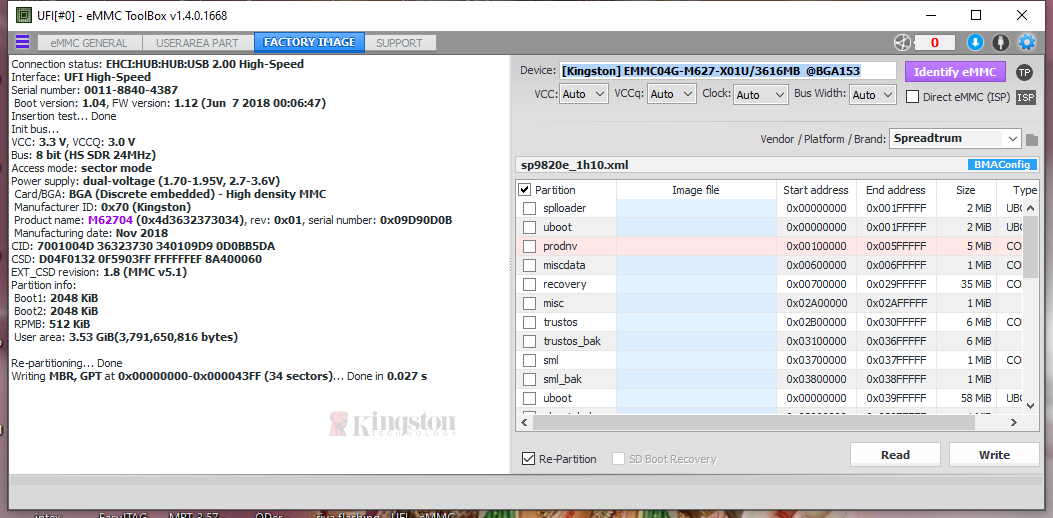The height and width of the screenshot is (518, 1053).
Task: Click the Size column header
Action: point(966,190)
